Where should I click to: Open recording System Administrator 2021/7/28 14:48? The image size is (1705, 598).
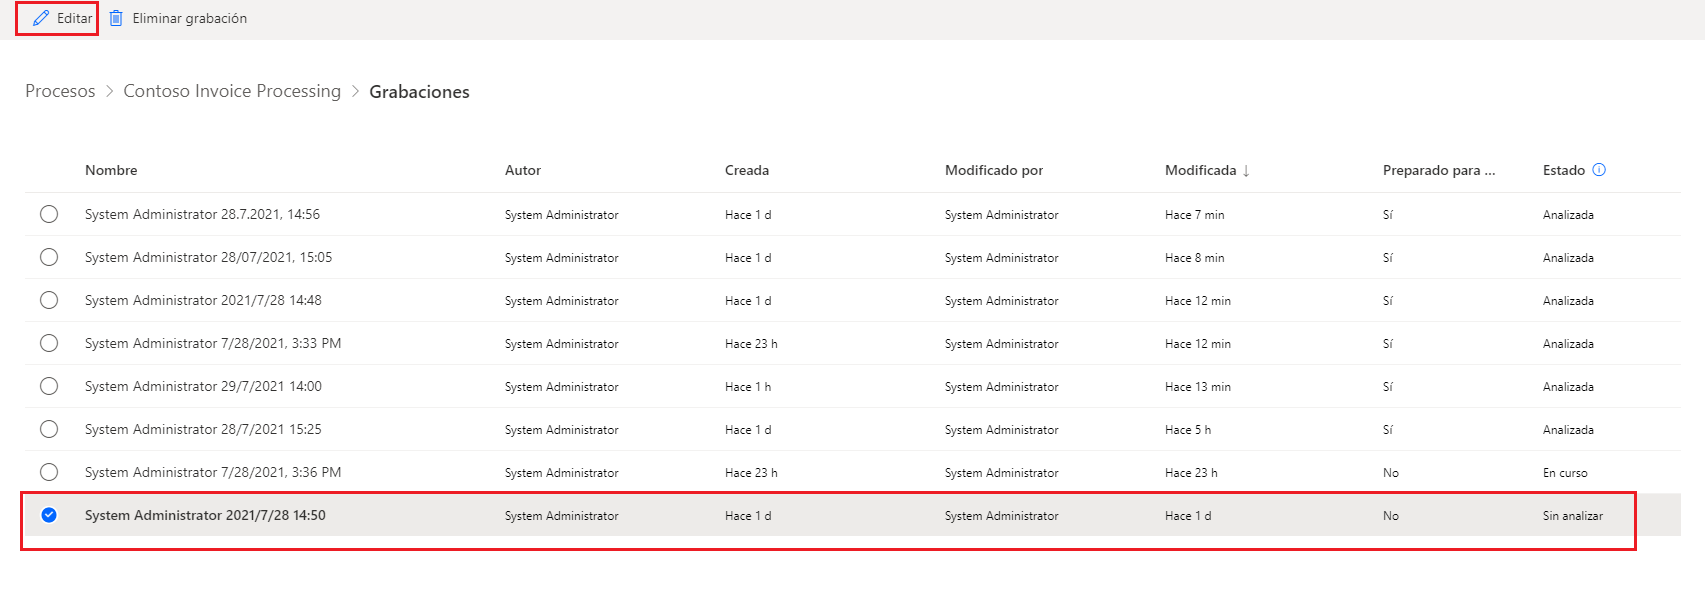(x=203, y=300)
